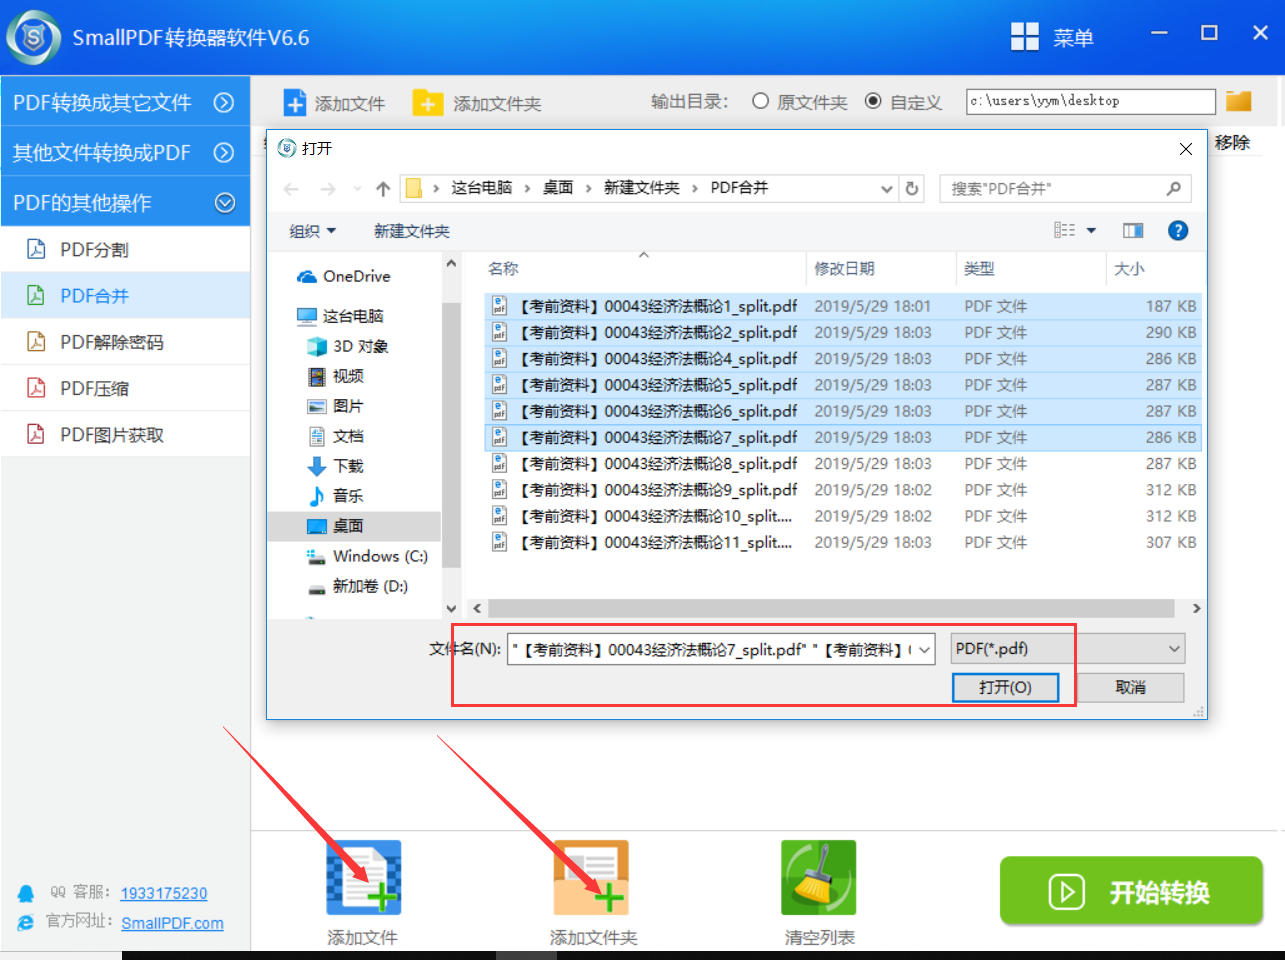Select 桌面 in navigation pane
This screenshot has height=960, width=1285.
[x=355, y=526]
